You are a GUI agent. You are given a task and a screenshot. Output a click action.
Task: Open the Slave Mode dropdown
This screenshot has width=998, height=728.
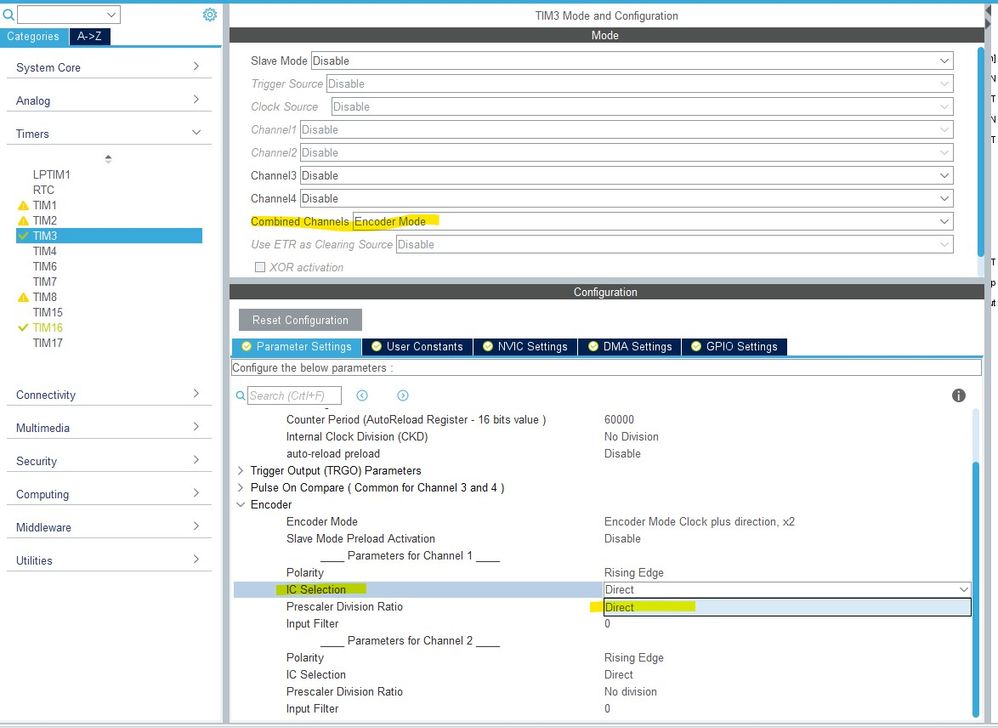pos(631,61)
